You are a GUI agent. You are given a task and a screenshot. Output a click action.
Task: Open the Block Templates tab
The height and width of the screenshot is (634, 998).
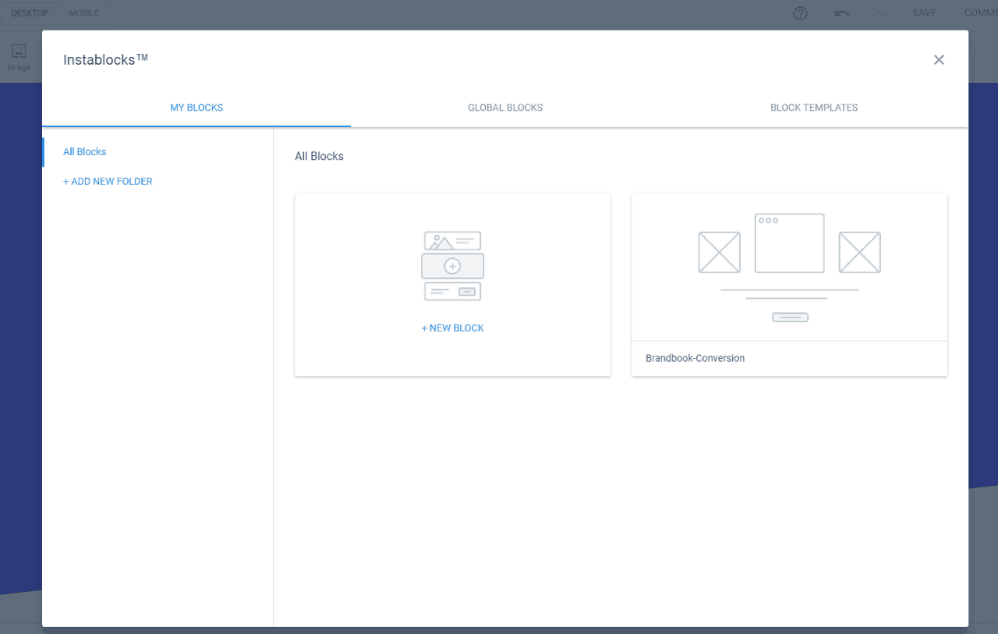(x=813, y=108)
